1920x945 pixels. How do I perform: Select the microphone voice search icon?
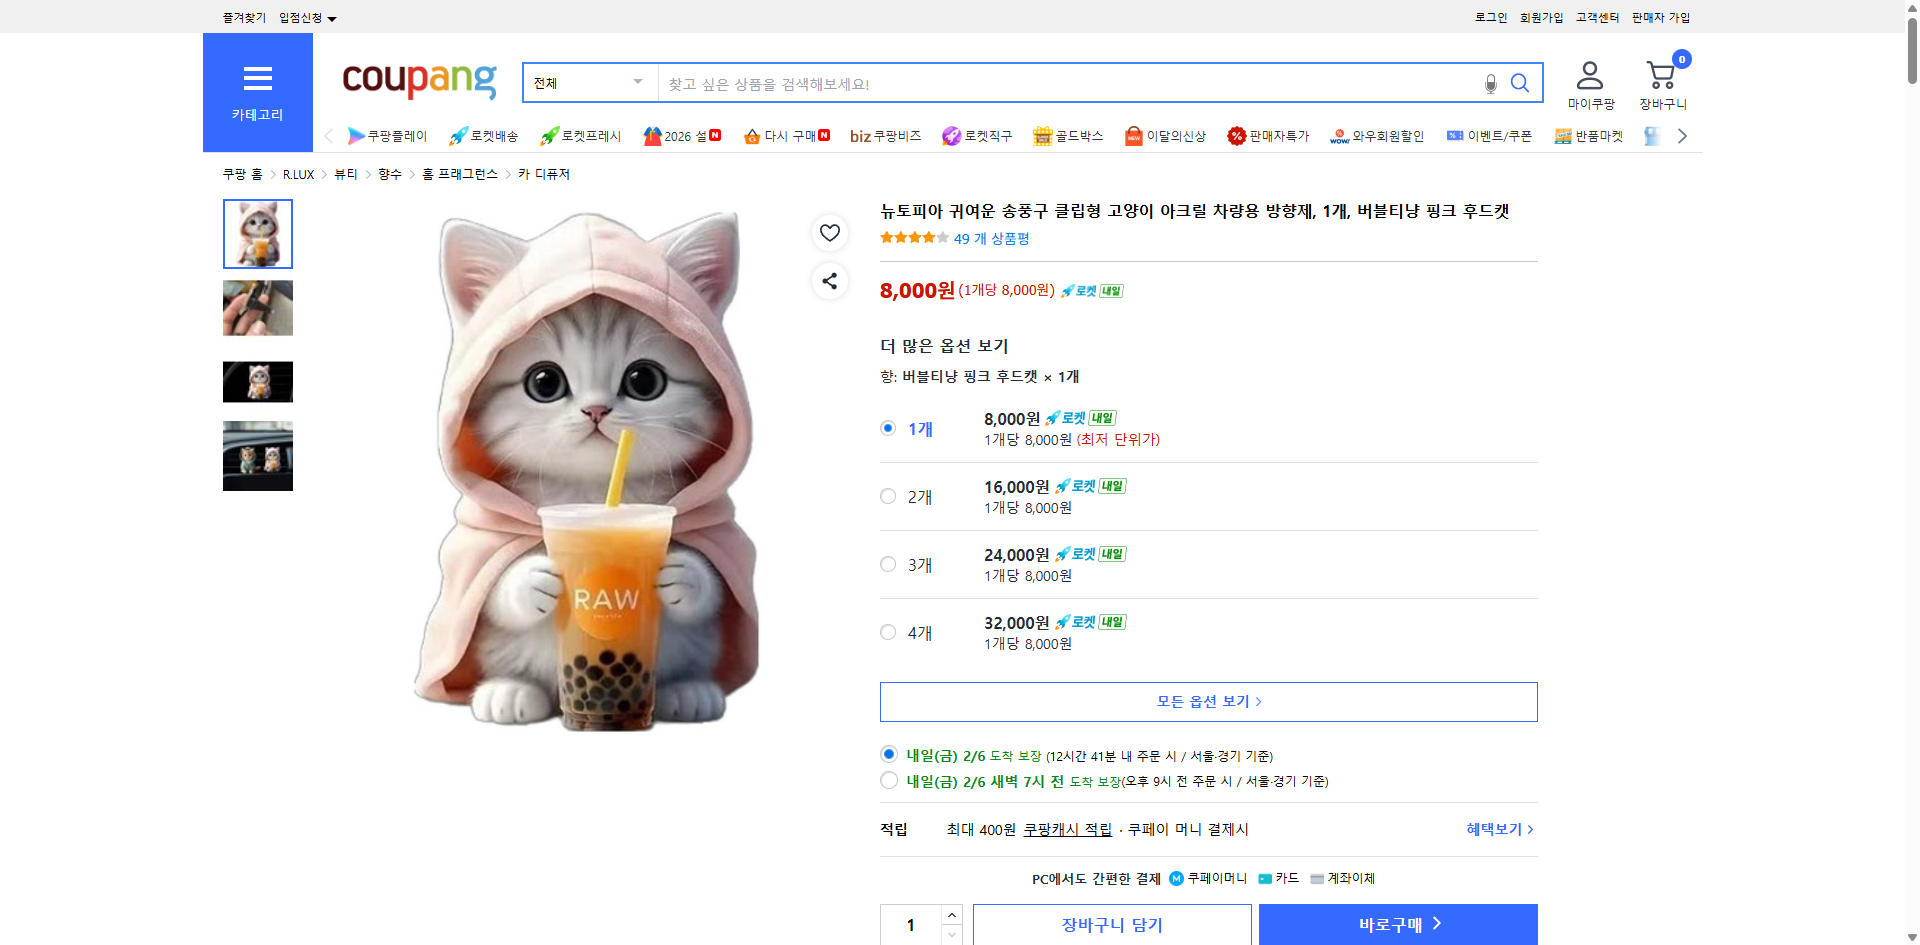tap(1490, 84)
